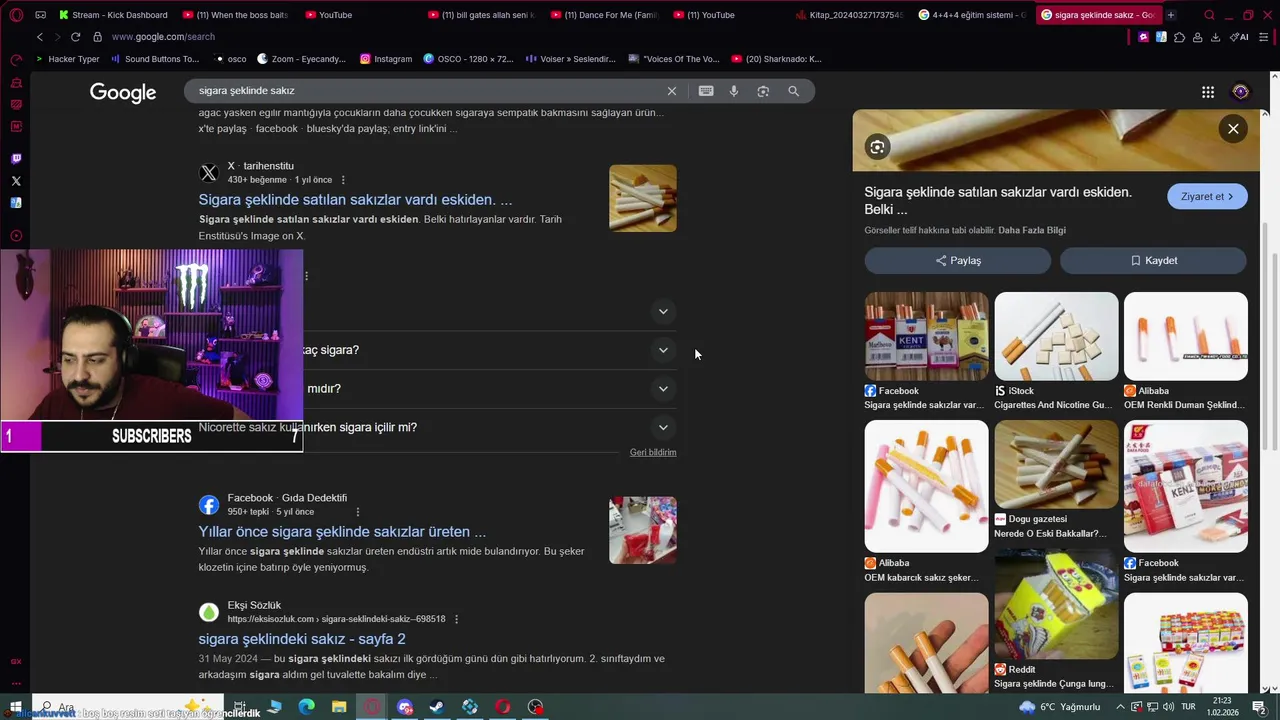The image size is (1280, 720).
Task: Clear the Google search box text
Action: click(x=672, y=91)
